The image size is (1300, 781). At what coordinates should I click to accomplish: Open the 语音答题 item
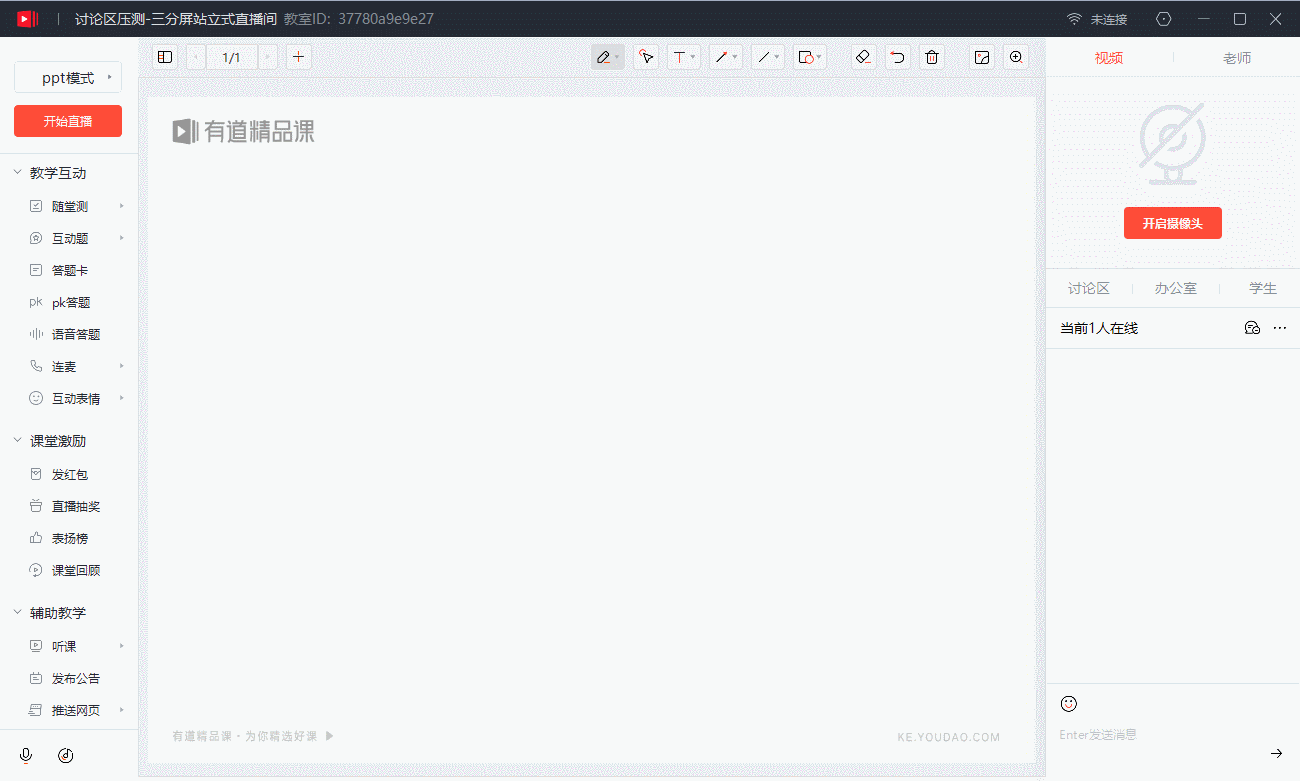click(x=76, y=334)
